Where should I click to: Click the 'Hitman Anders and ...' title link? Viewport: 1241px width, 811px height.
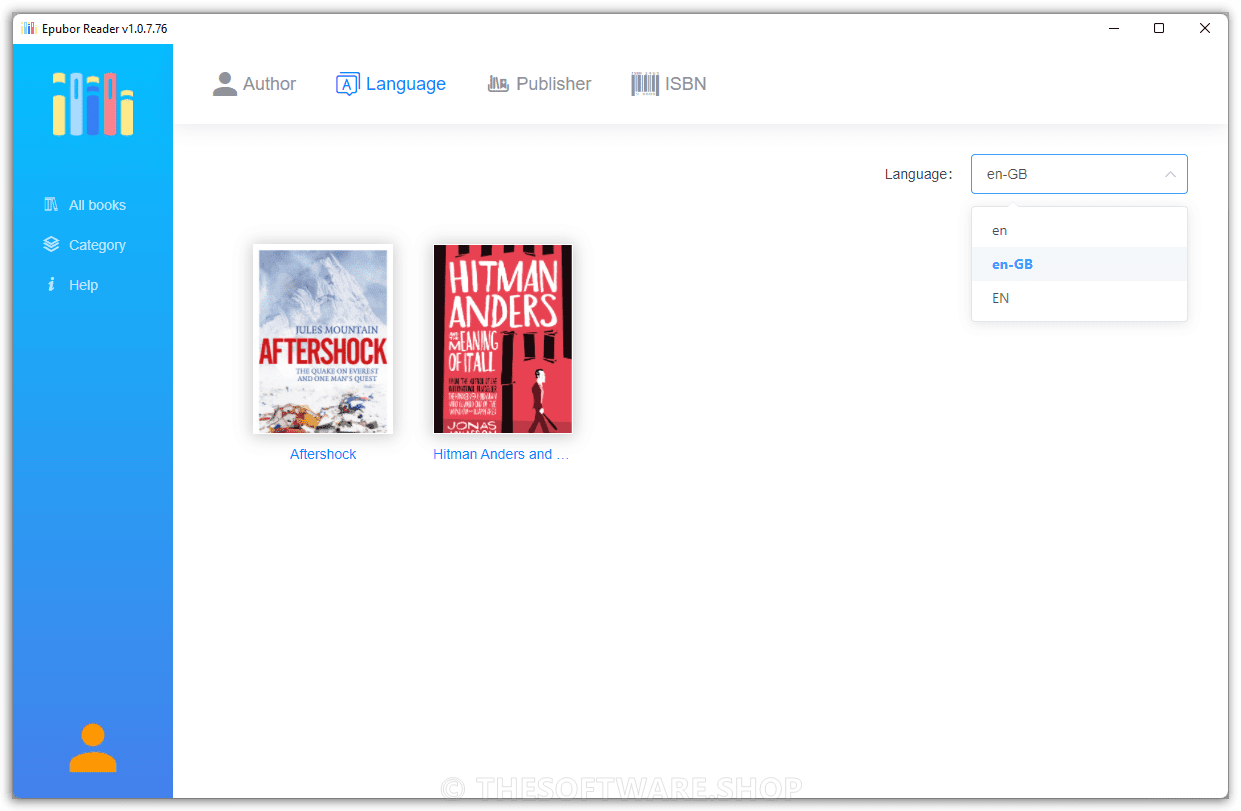tap(501, 454)
